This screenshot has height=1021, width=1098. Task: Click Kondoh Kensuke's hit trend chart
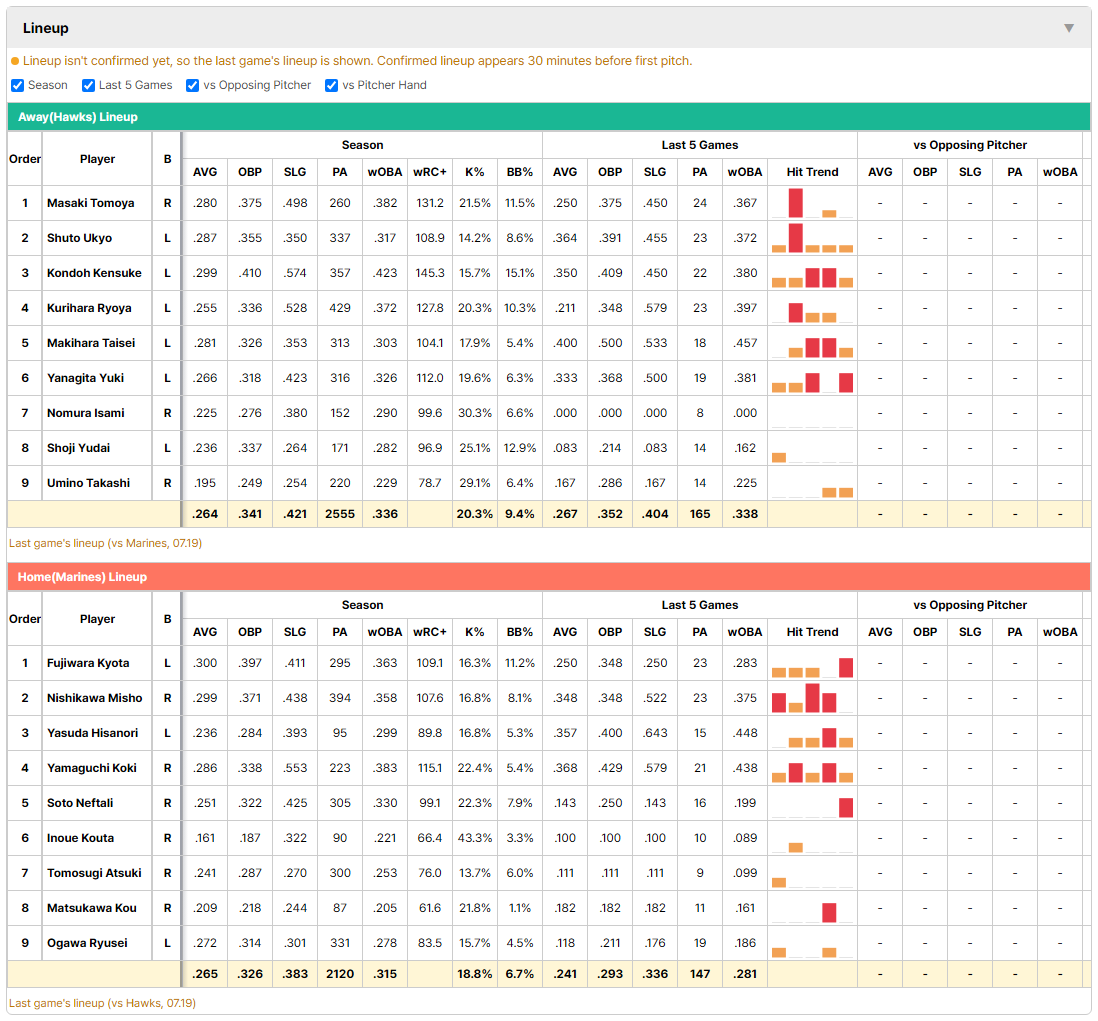point(812,273)
